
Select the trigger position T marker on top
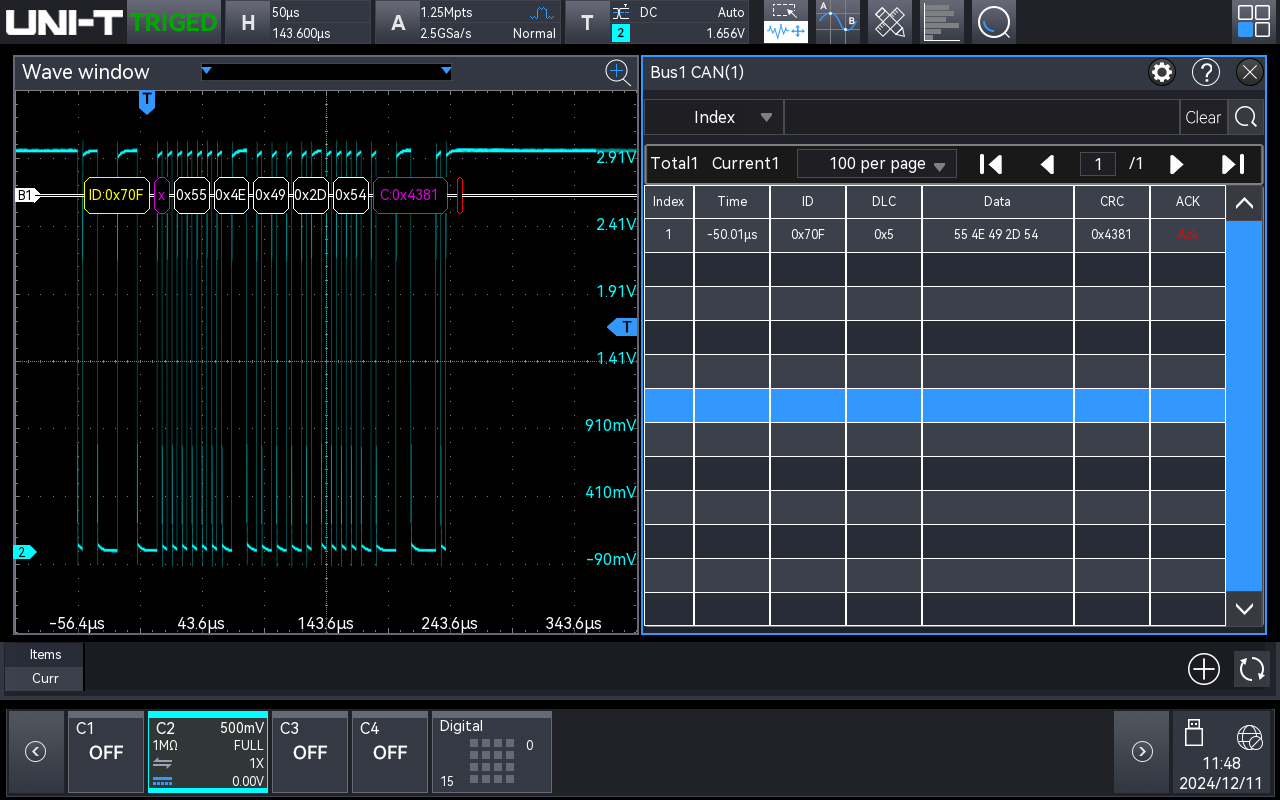[147, 101]
